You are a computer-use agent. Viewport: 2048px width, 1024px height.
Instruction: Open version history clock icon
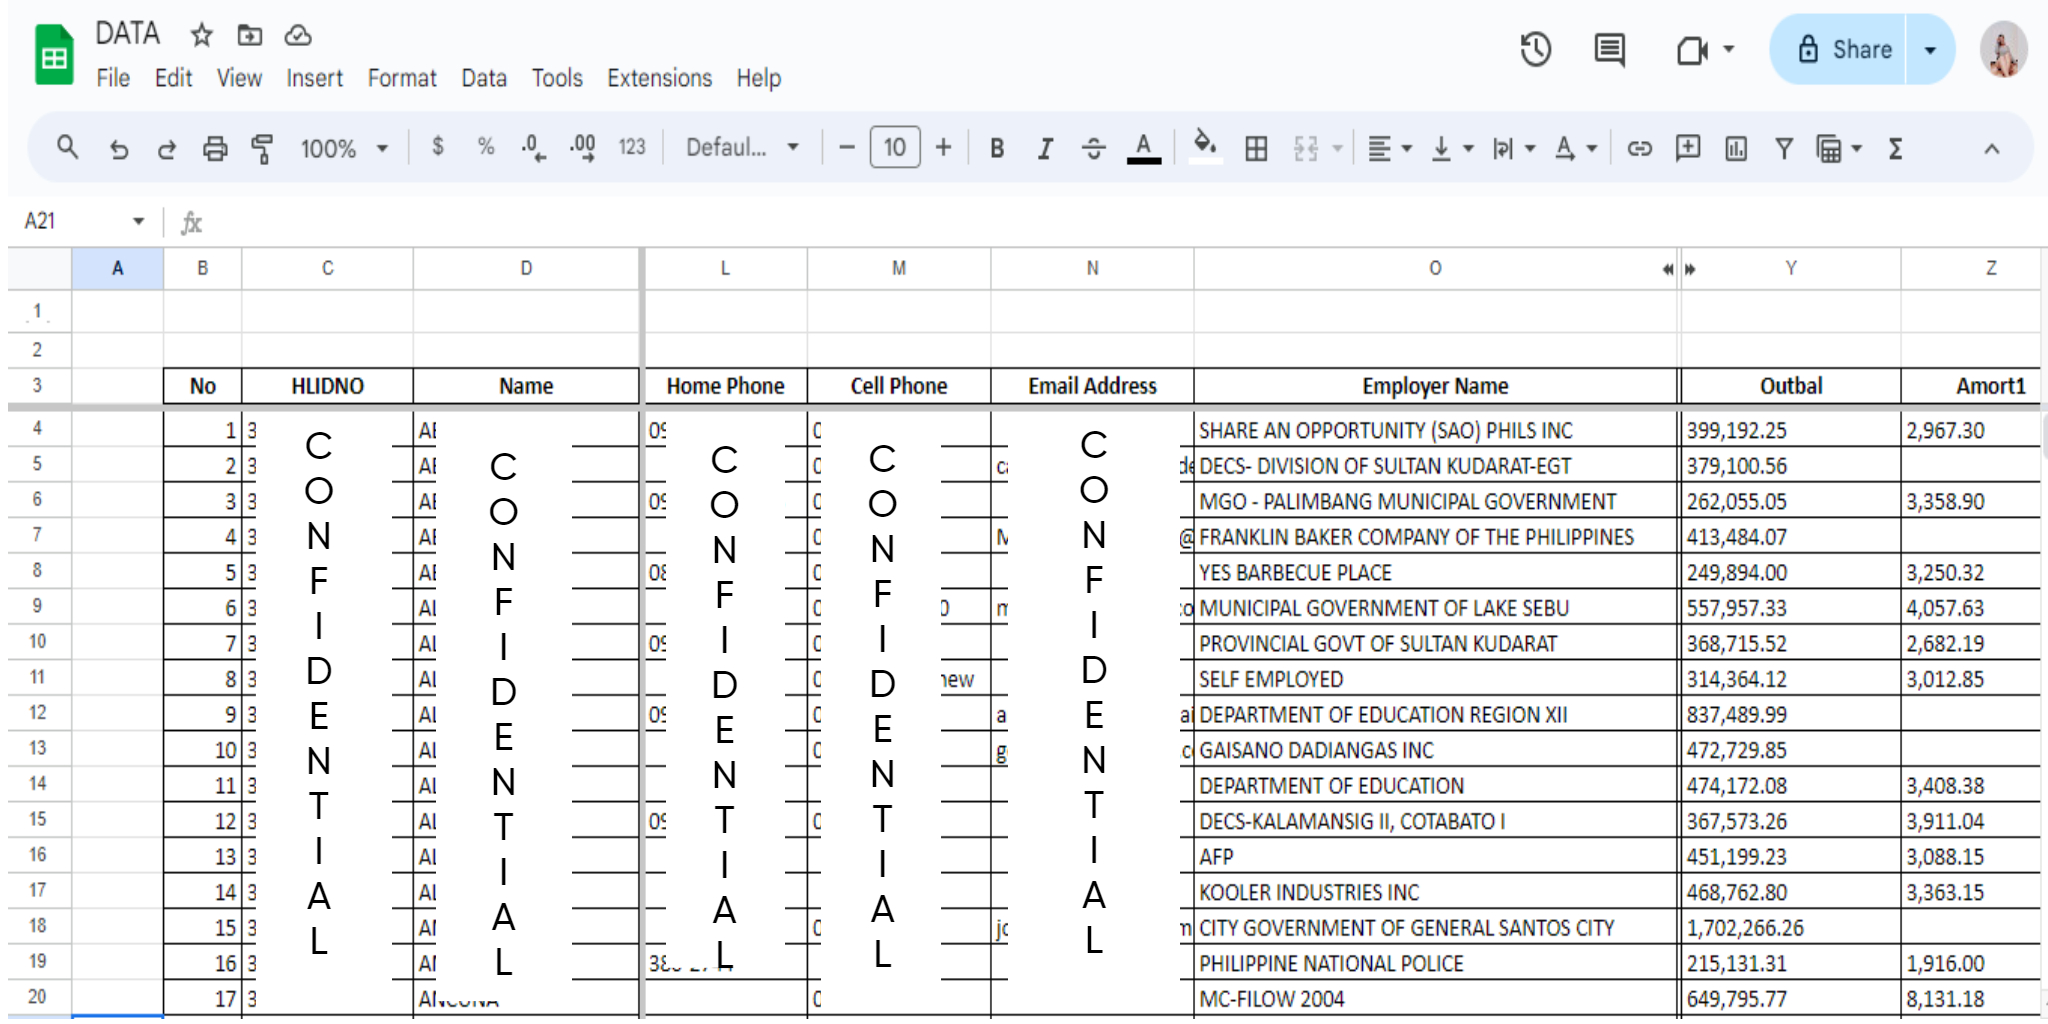coord(1536,49)
